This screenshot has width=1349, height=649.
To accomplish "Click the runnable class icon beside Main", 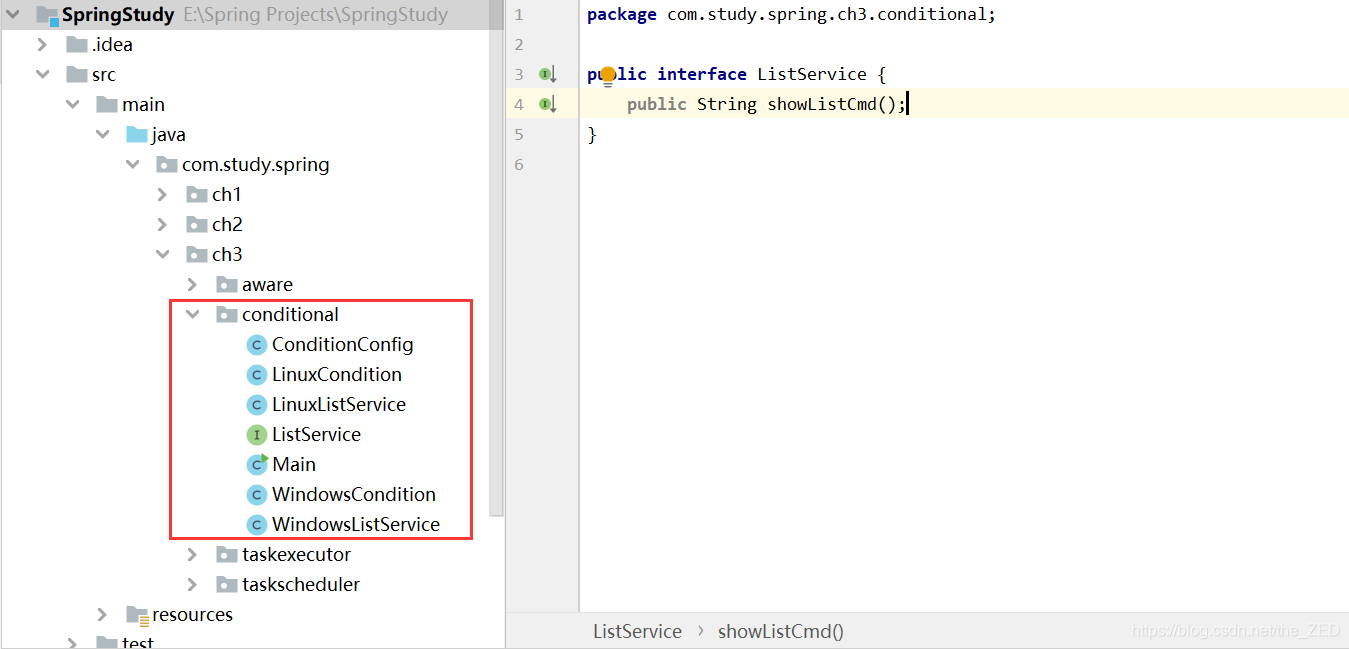I will pyautogui.click(x=256, y=464).
